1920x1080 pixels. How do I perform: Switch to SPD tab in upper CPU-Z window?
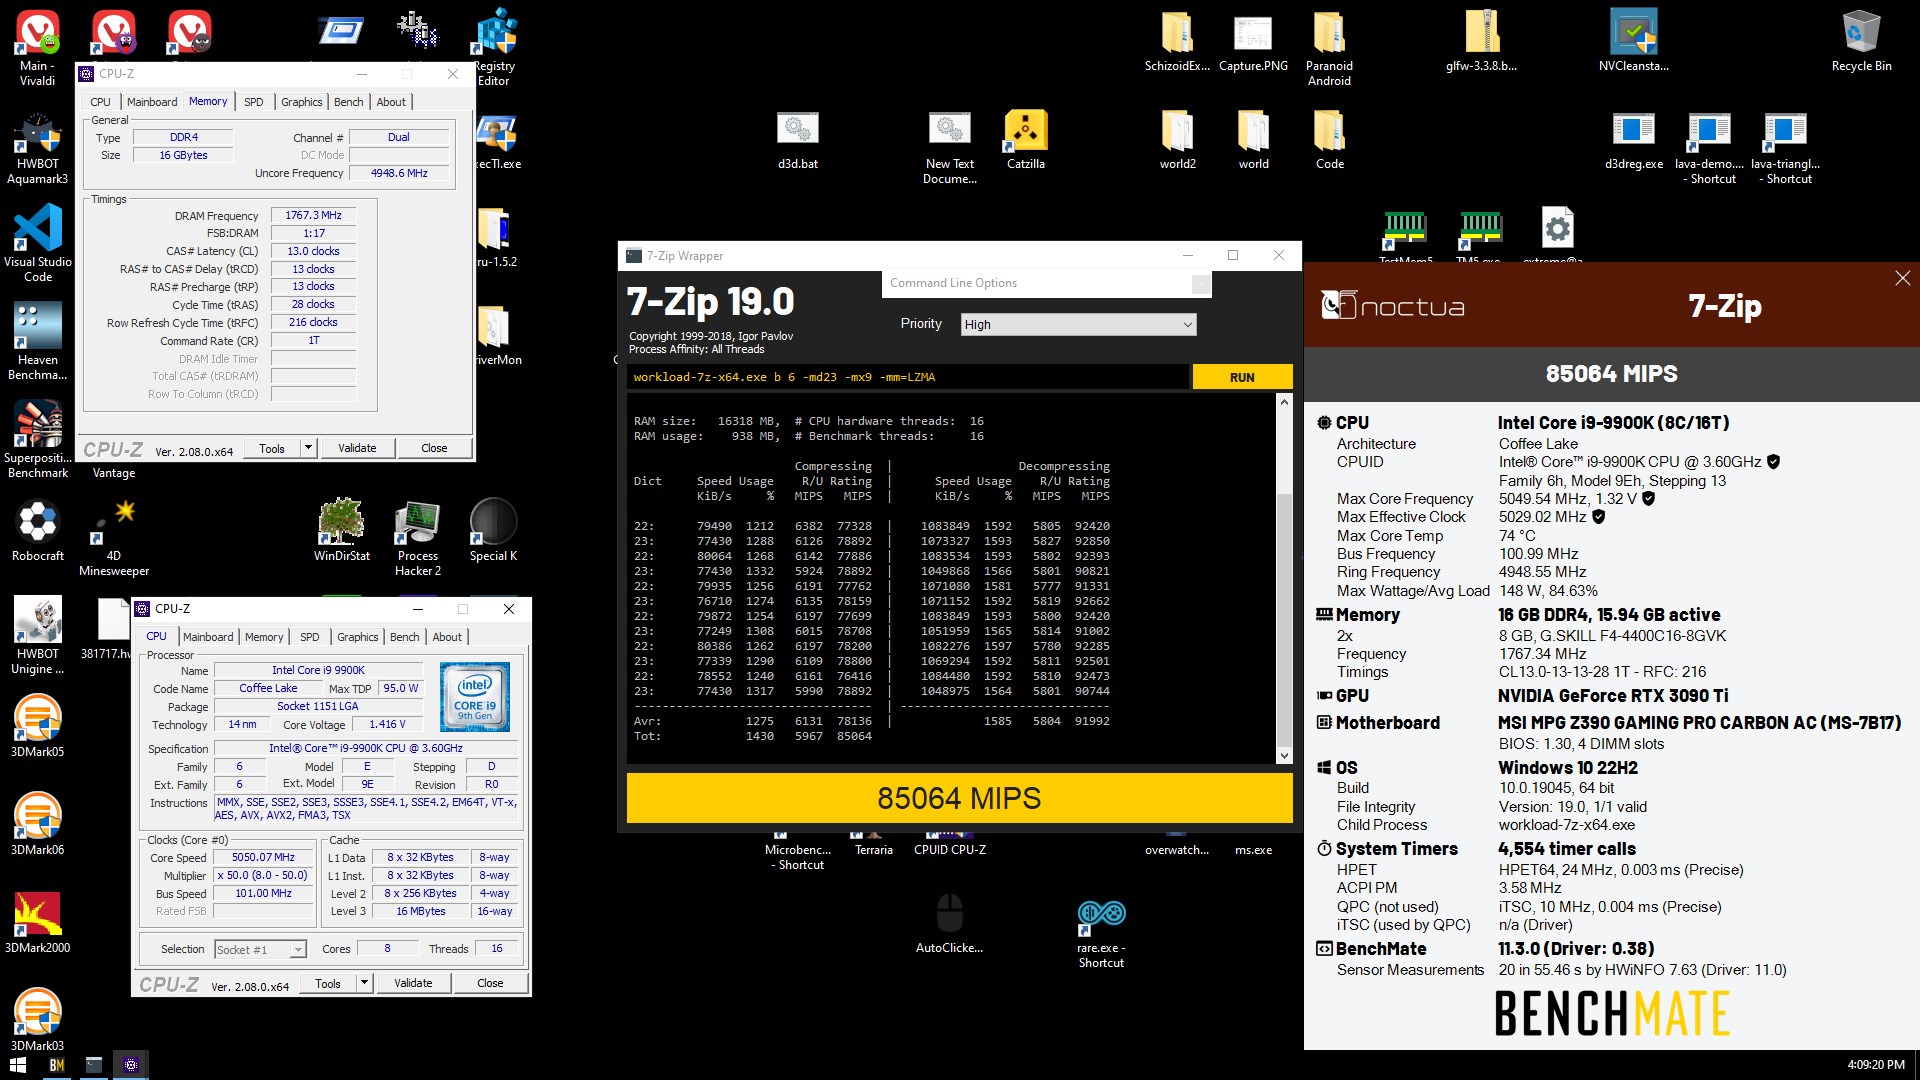[x=254, y=102]
